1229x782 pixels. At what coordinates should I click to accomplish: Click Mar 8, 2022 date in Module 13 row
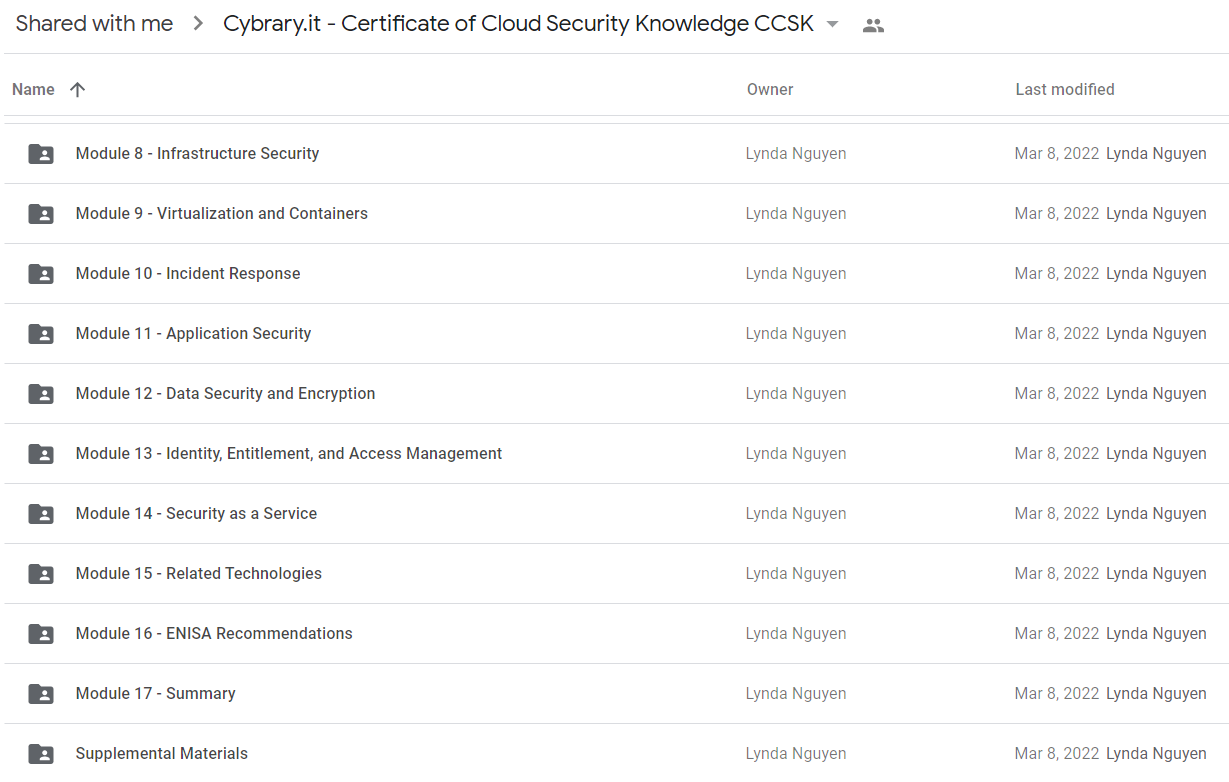[x=1057, y=453]
